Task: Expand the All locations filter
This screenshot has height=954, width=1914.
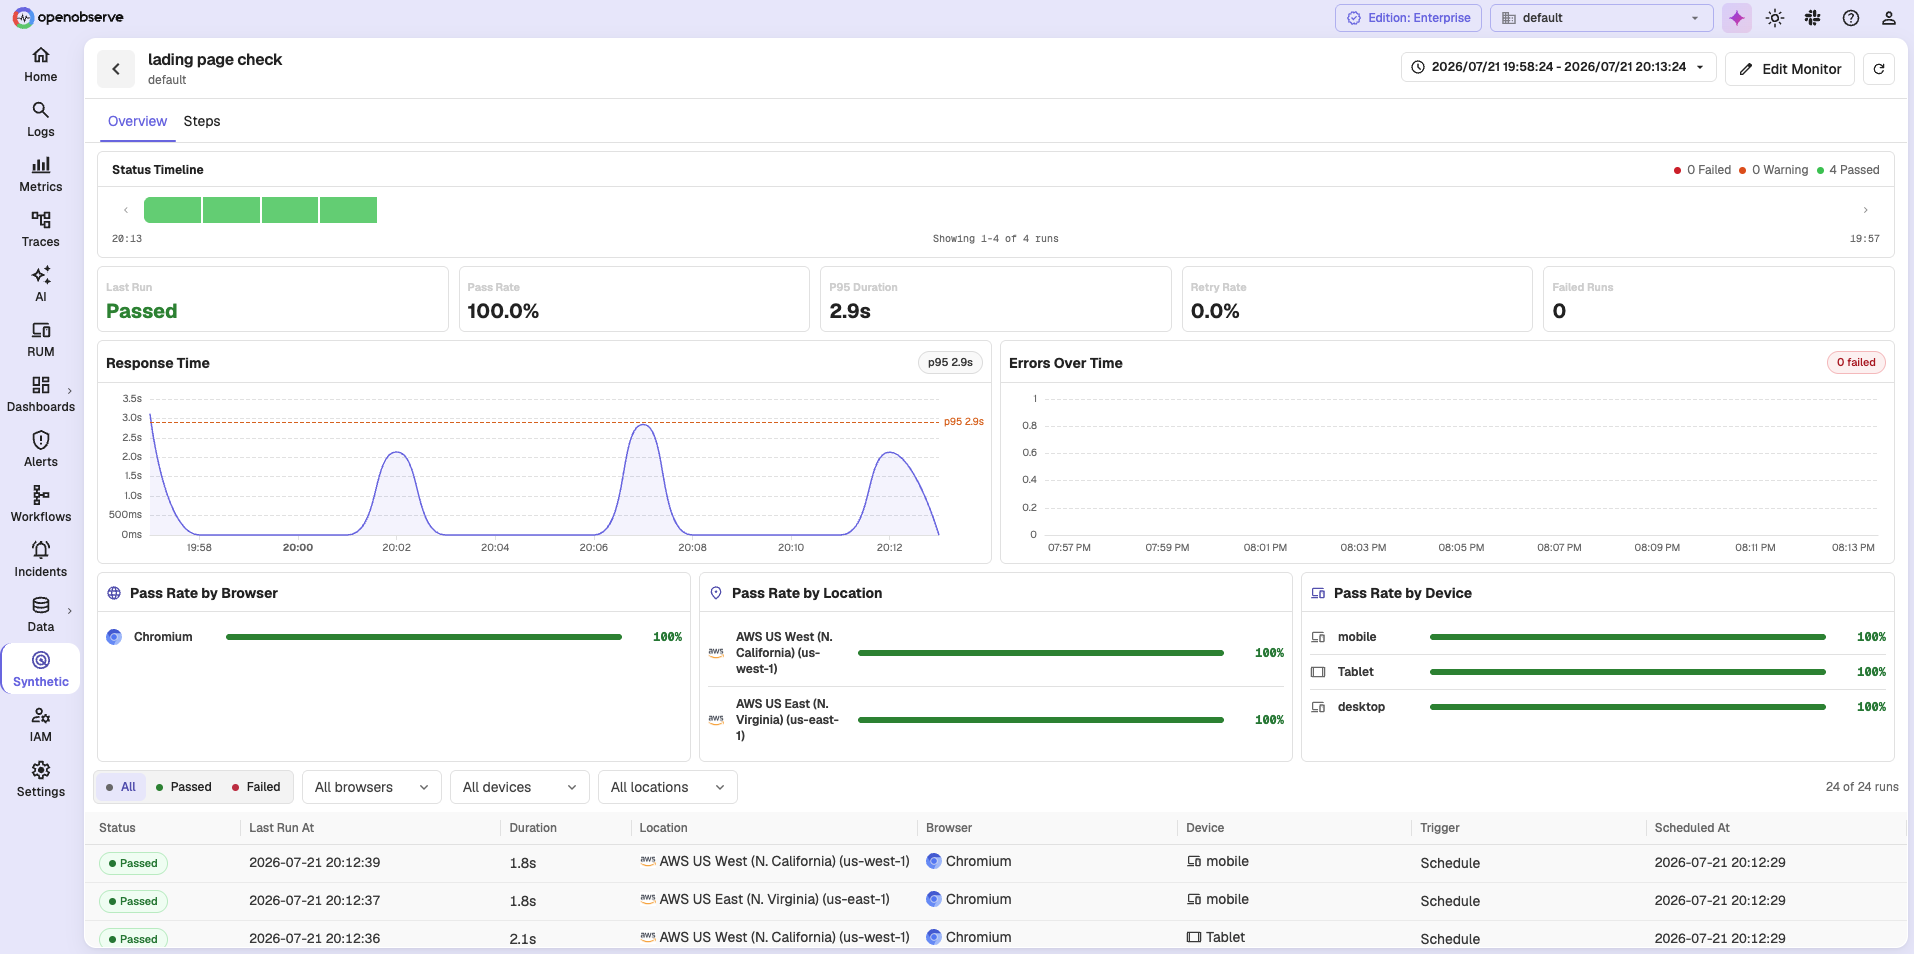Action: click(x=667, y=787)
